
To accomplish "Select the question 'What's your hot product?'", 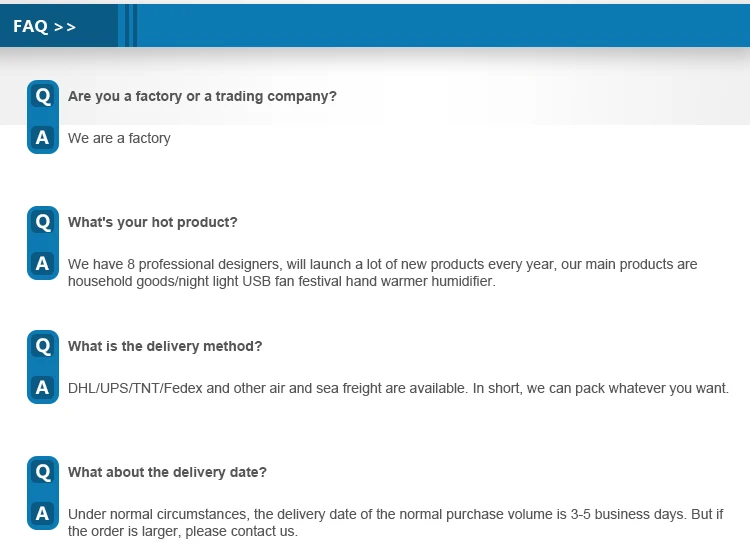I will tap(152, 222).
